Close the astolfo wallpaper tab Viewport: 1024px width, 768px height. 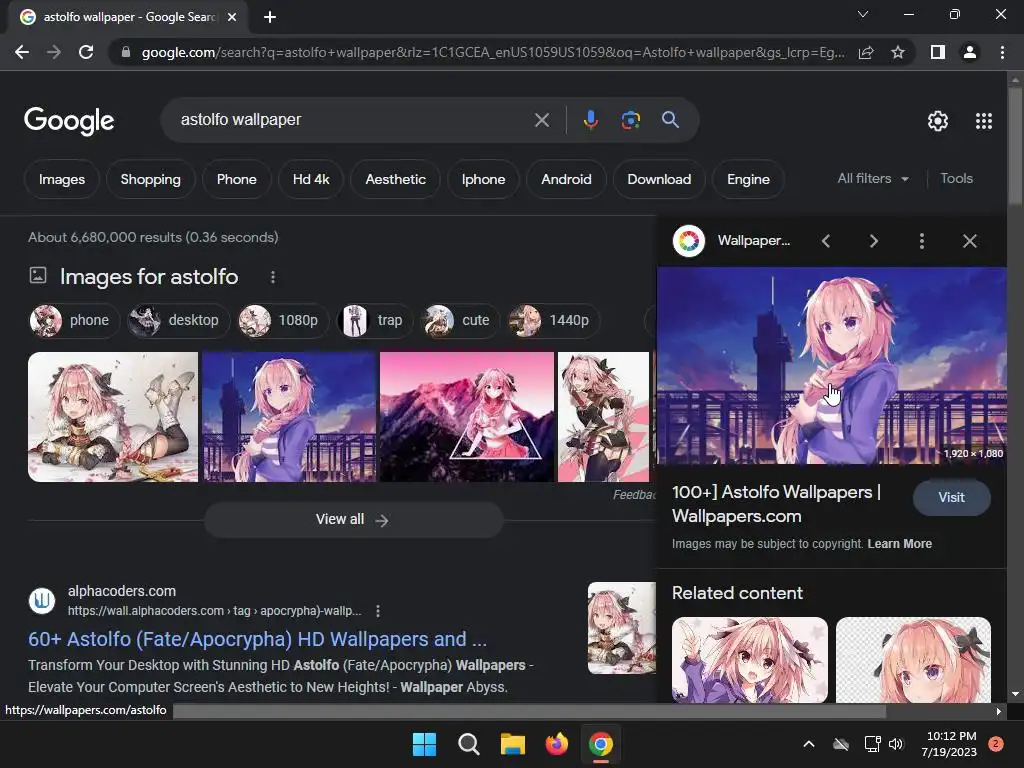click(232, 17)
